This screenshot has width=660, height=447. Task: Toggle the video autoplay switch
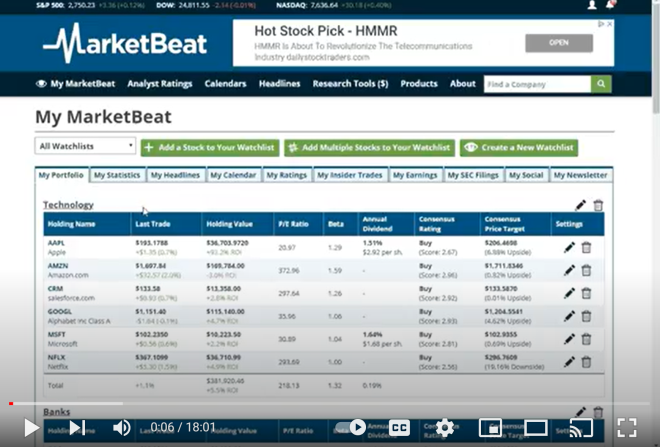click(356, 427)
